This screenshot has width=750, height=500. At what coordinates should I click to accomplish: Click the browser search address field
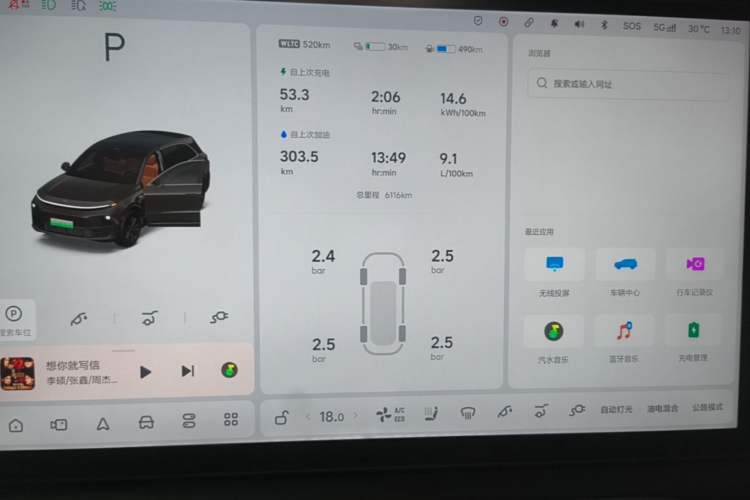coord(628,84)
